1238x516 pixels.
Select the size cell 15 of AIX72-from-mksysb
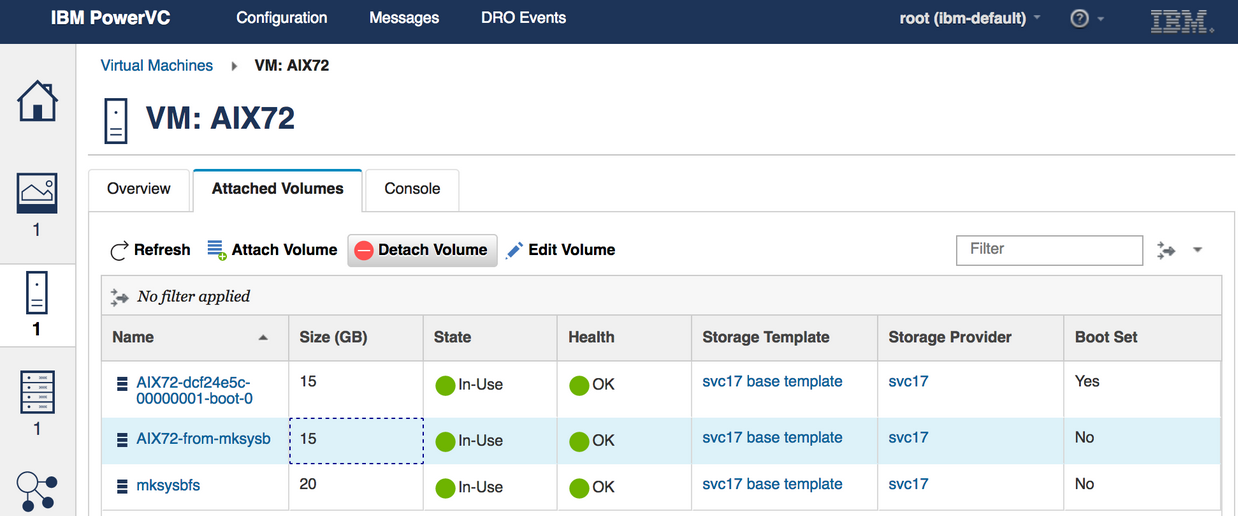click(x=356, y=441)
